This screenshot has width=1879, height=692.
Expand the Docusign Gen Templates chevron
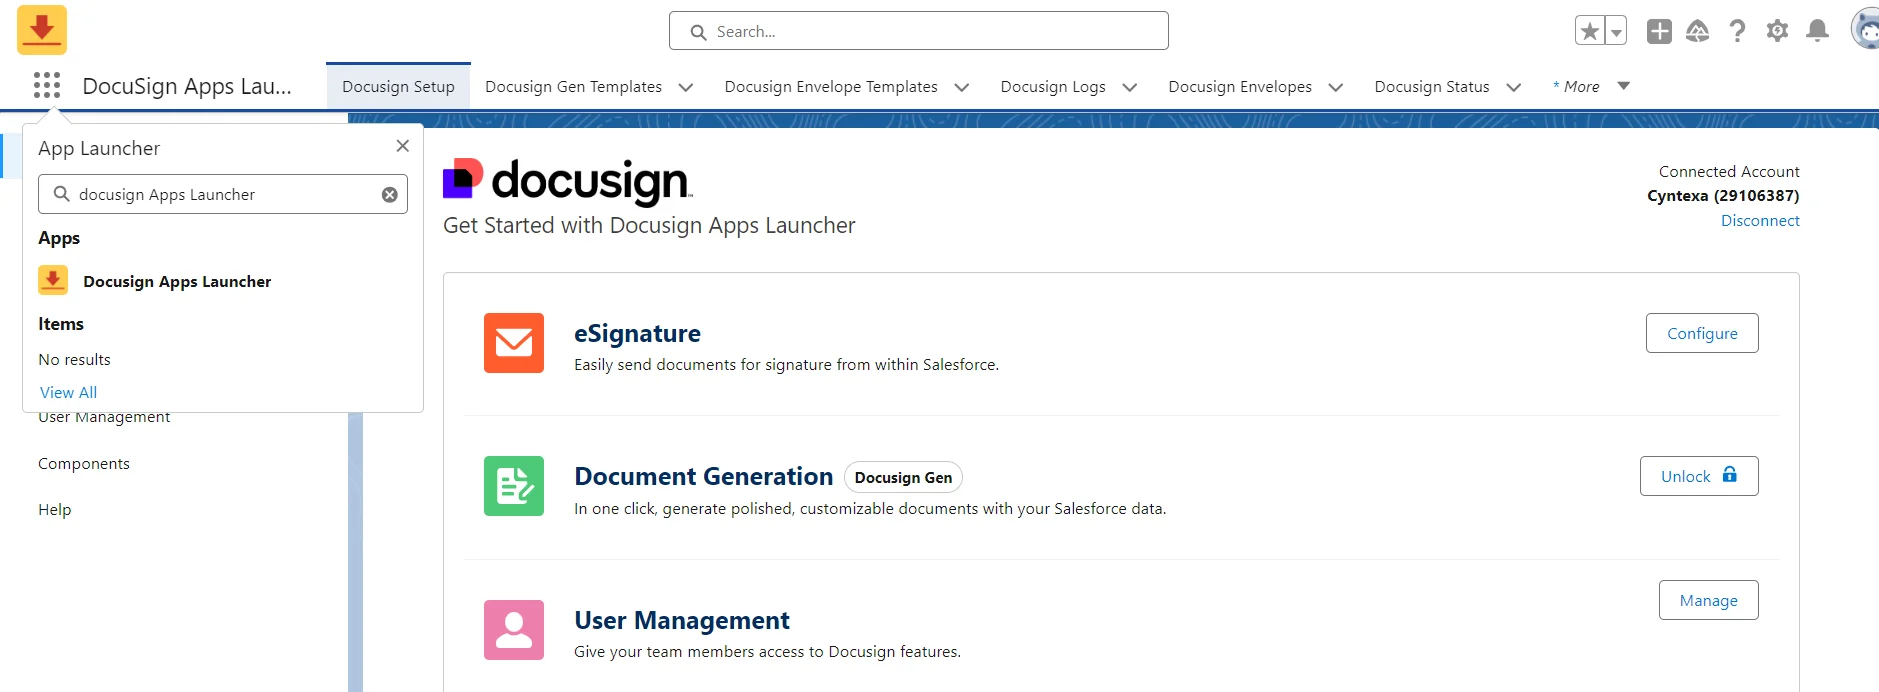[686, 87]
